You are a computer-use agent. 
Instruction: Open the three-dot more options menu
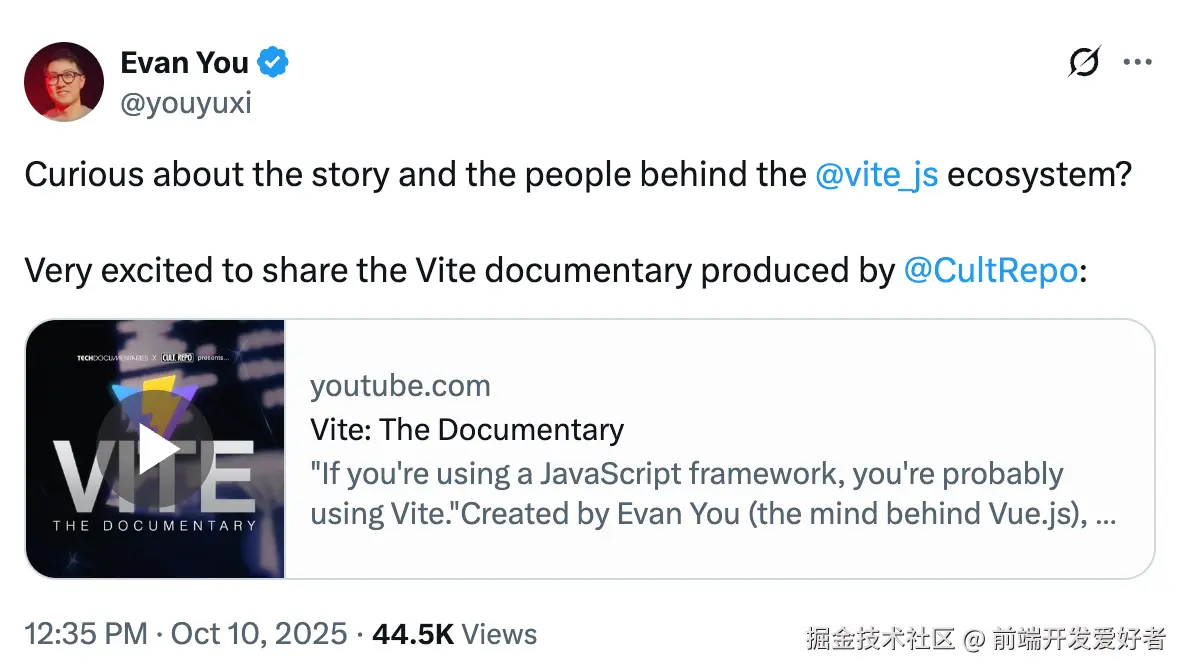(1138, 63)
